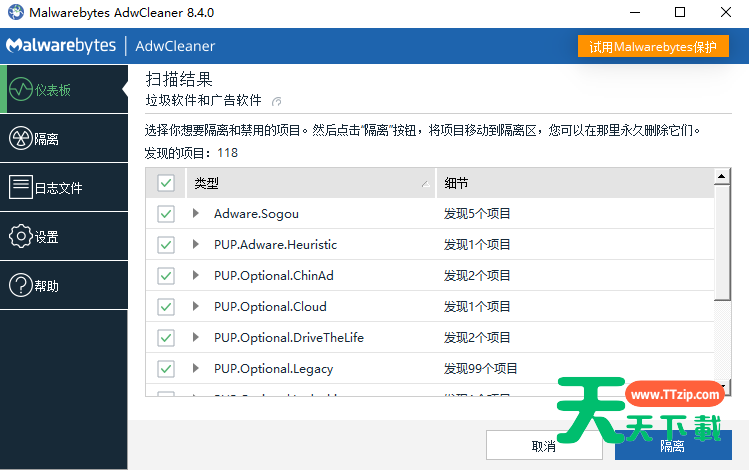The height and width of the screenshot is (470, 749).
Task: Uncheck the PUP.Optional.ChinAd checkbox
Action: point(166,276)
